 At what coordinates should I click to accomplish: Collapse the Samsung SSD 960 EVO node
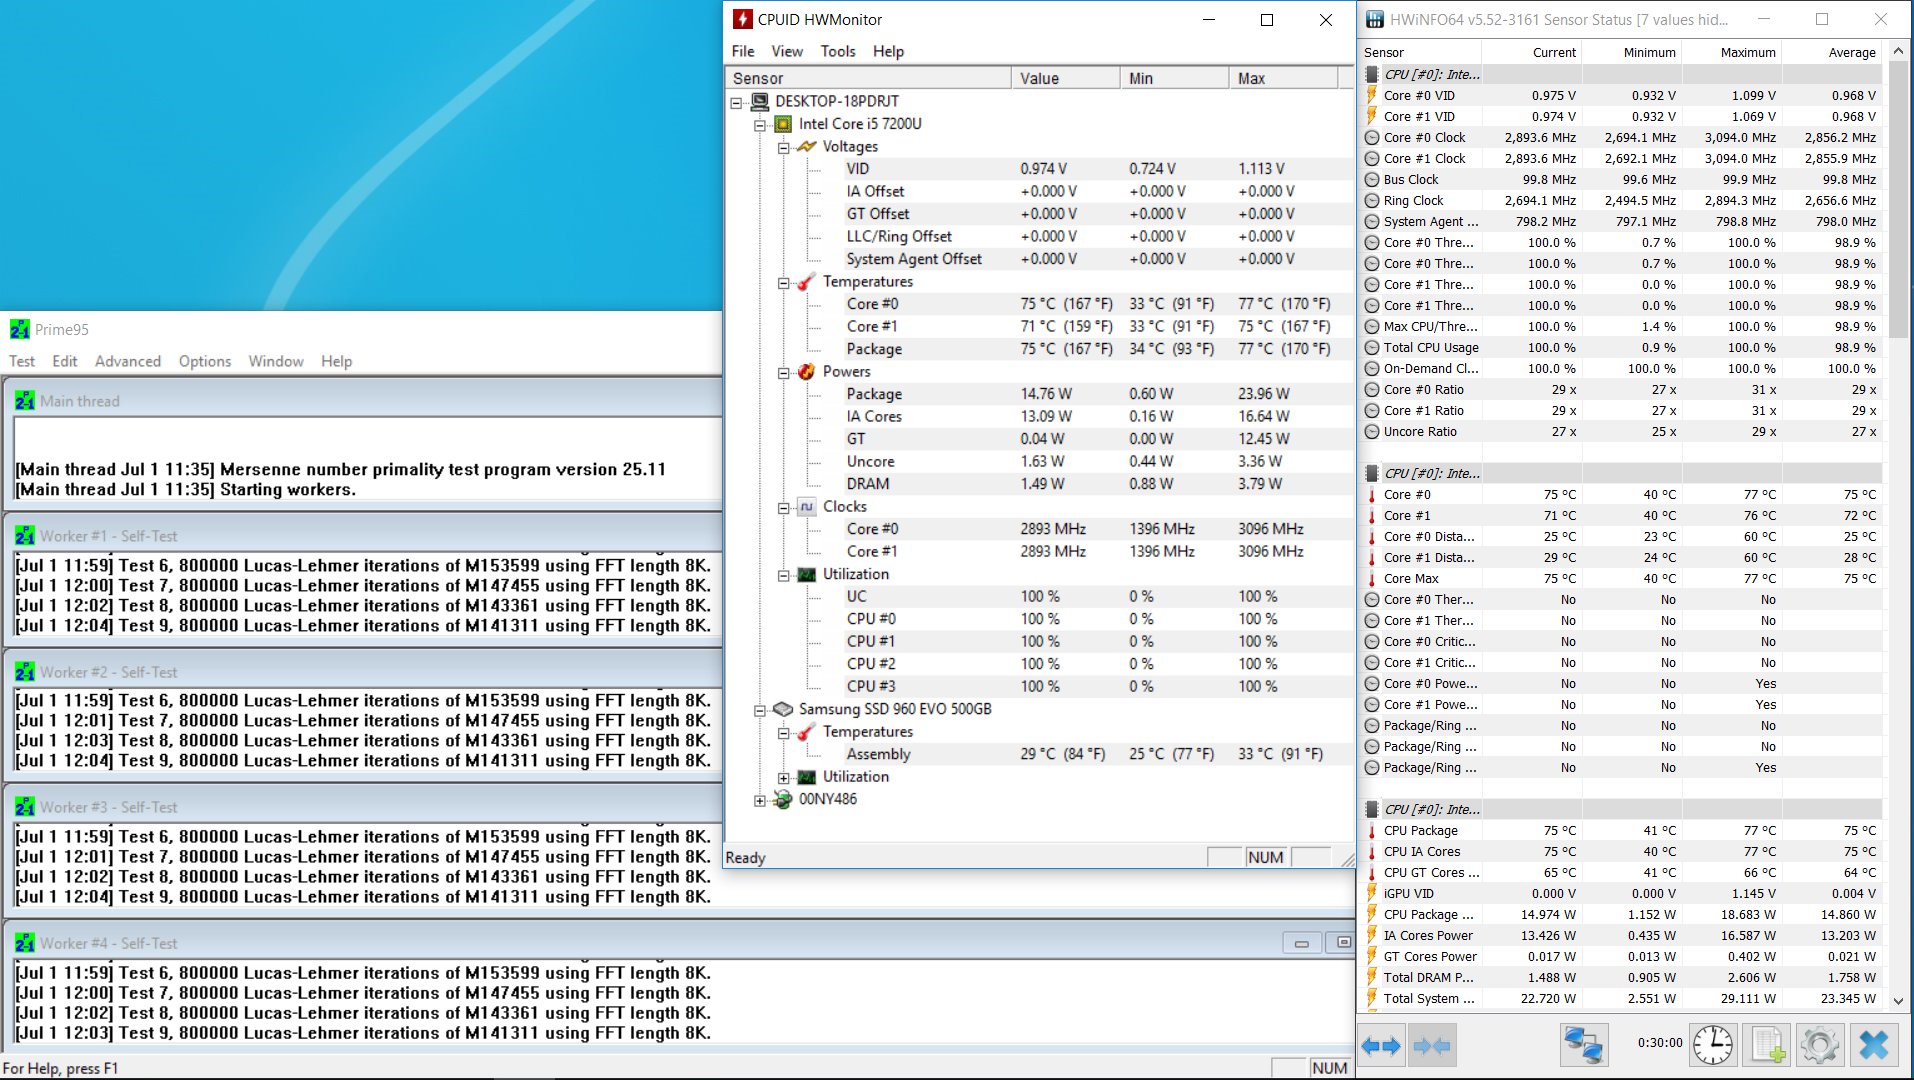coord(760,710)
